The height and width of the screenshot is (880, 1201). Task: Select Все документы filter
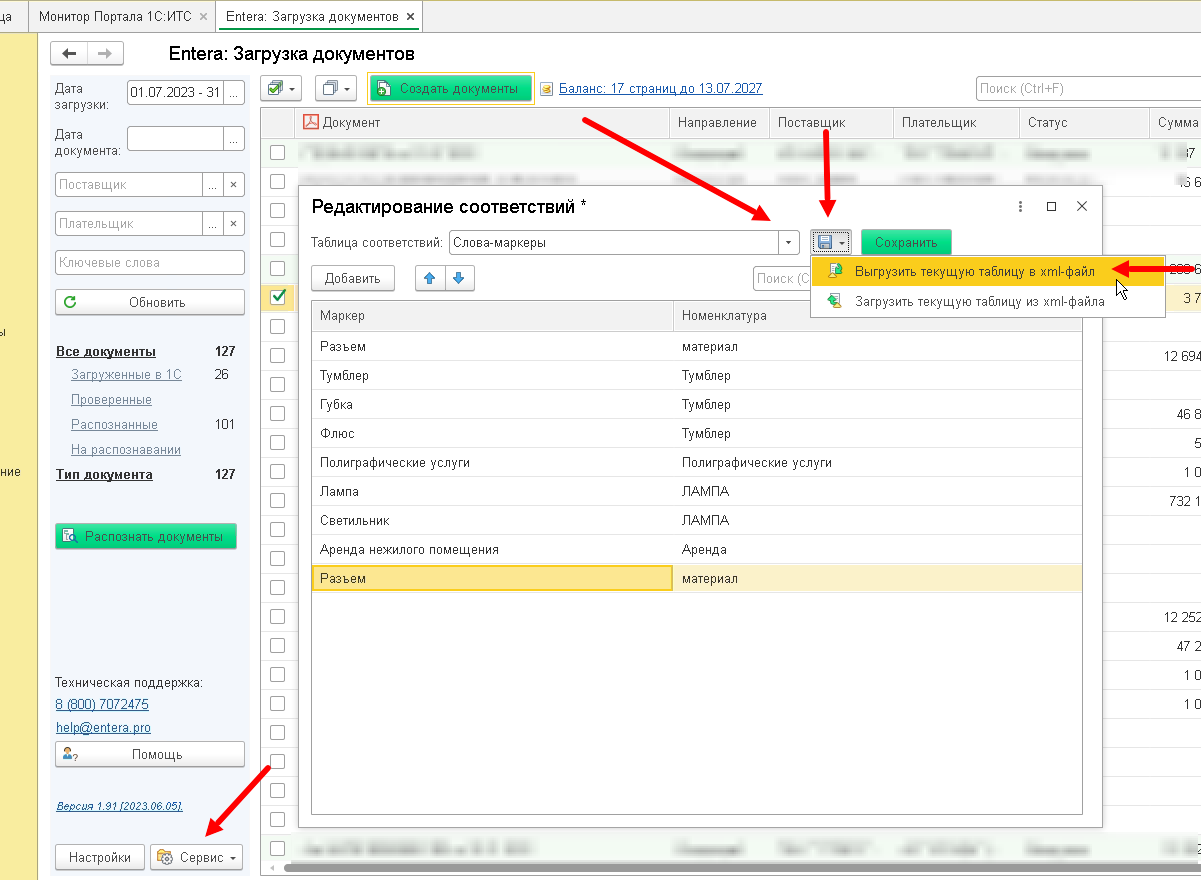[x=105, y=352]
